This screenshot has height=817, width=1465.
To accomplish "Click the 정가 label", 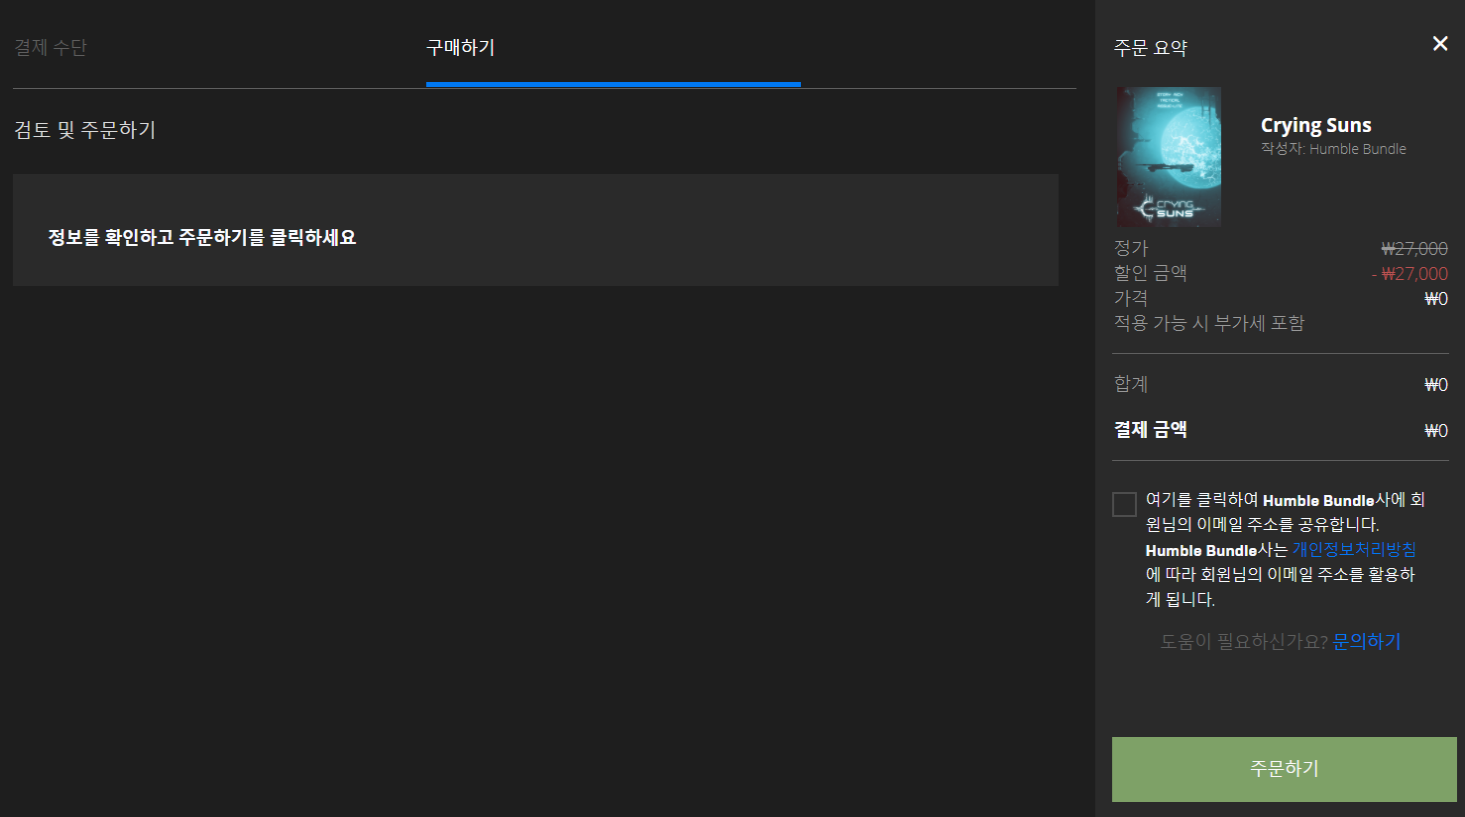I will click(1131, 248).
